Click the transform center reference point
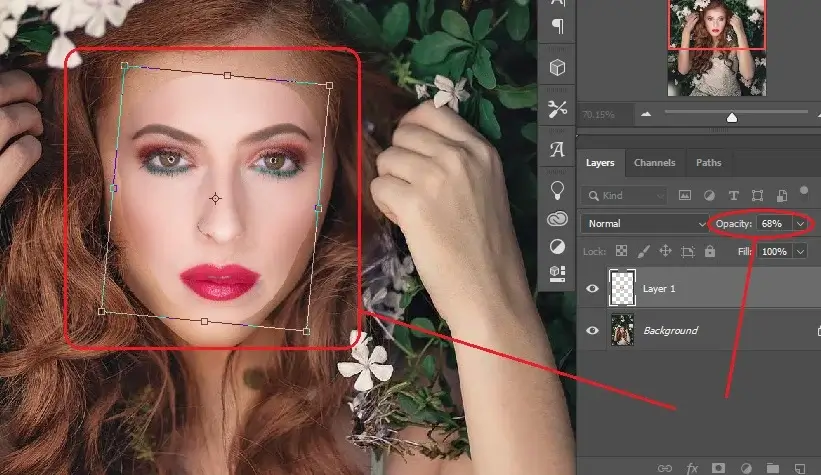 pos(215,198)
